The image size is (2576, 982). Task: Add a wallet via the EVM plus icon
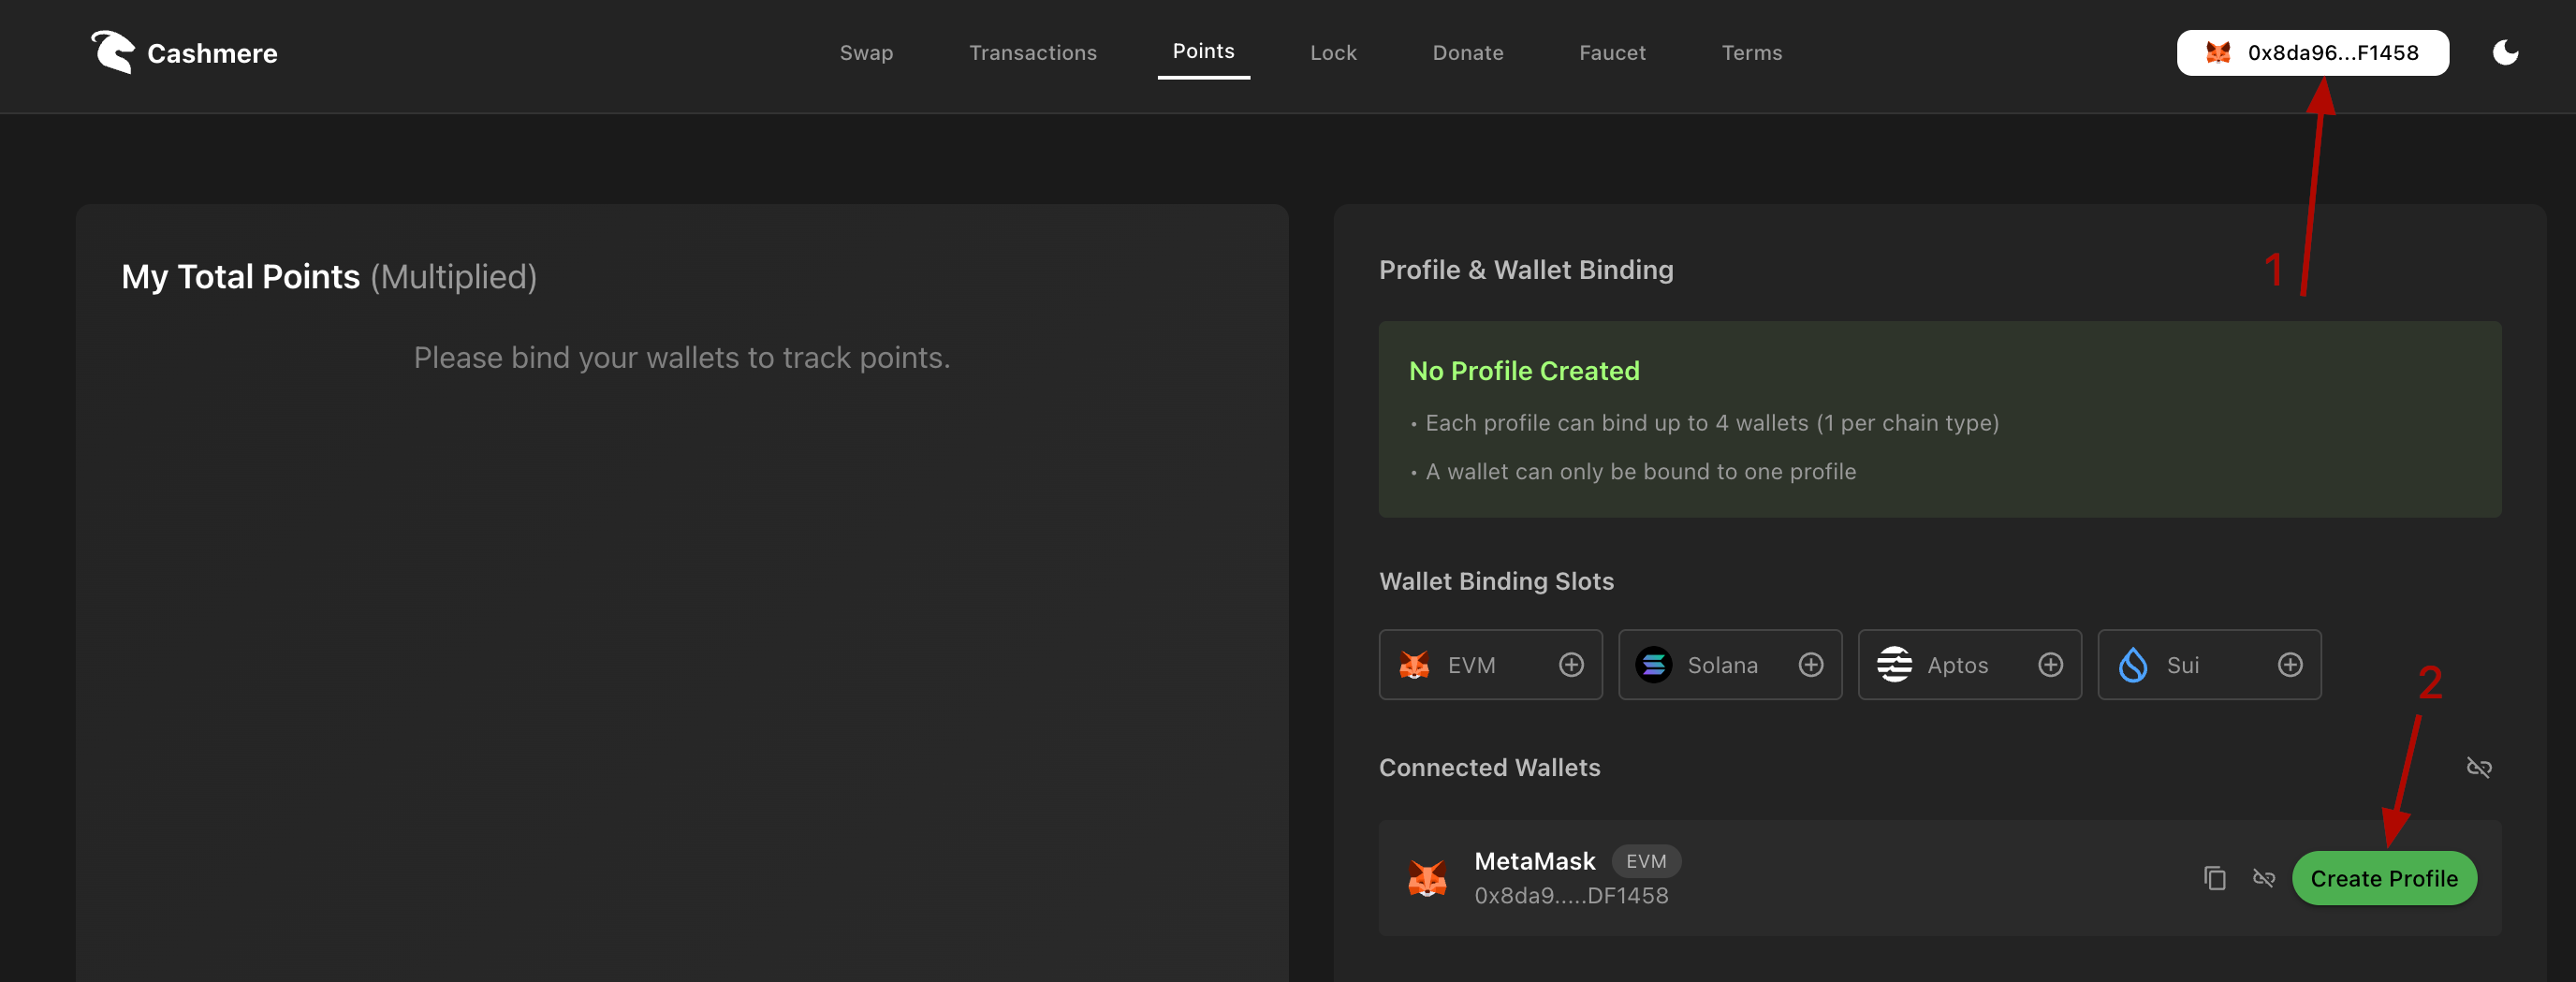click(1571, 664)
